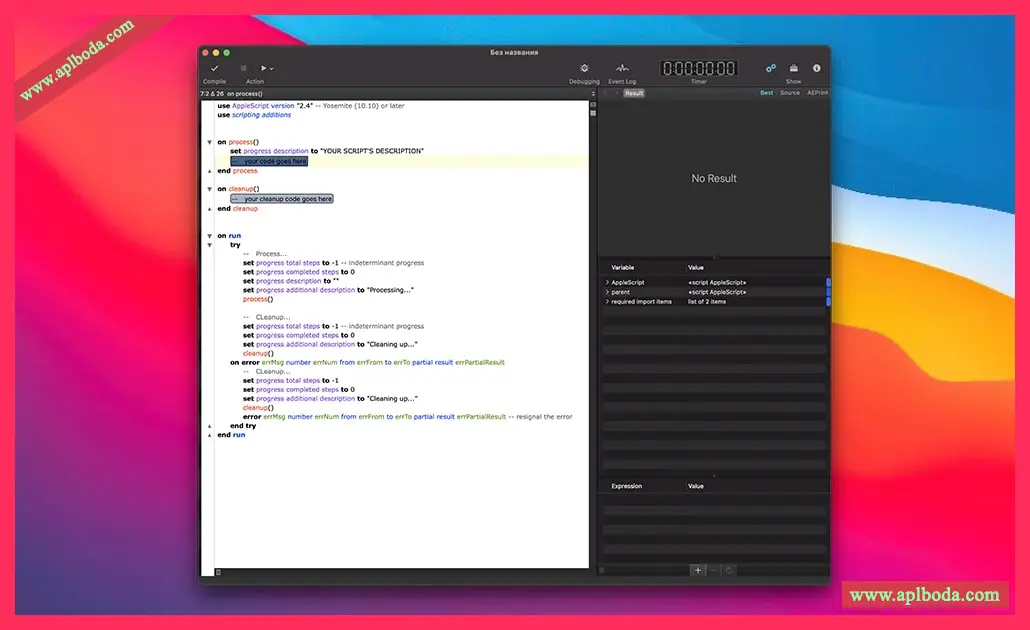Screen dimensions: 1030x630
Task: Click fold marker beside 'end run'
Action: coord(210,435)
